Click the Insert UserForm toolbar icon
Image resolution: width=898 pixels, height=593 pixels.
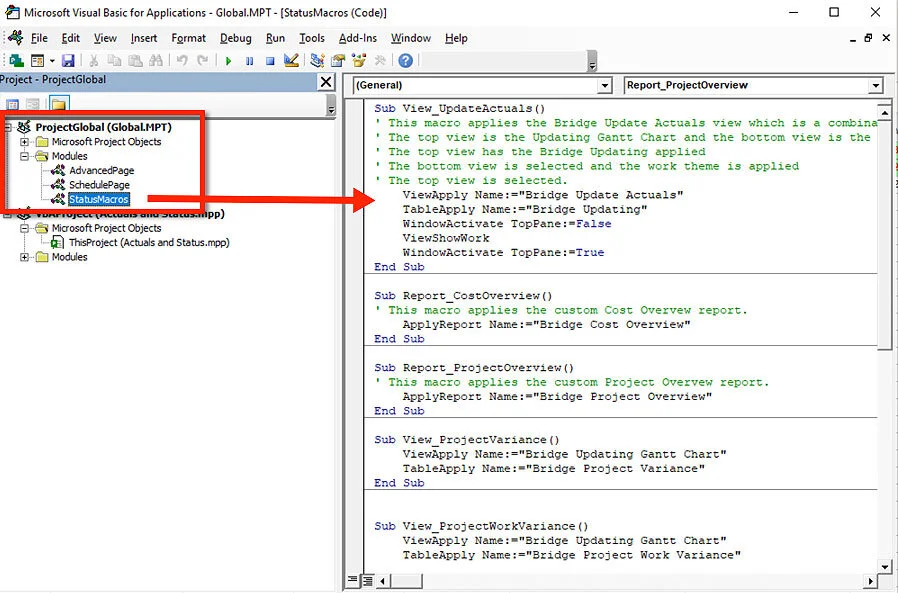38,60
